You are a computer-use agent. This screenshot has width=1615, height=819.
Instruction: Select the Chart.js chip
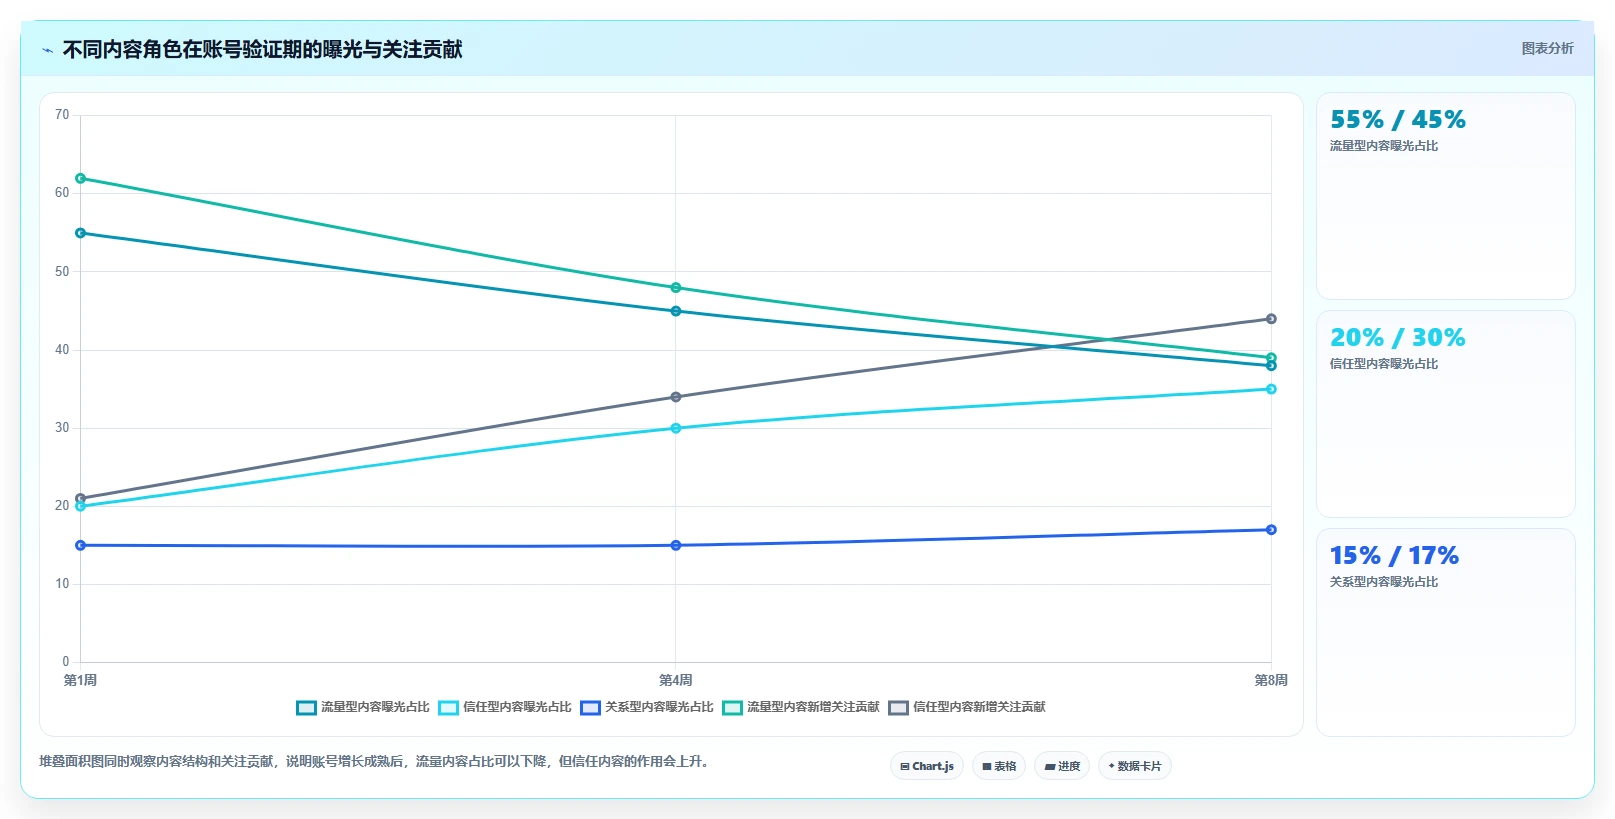[x=927, y=766]
